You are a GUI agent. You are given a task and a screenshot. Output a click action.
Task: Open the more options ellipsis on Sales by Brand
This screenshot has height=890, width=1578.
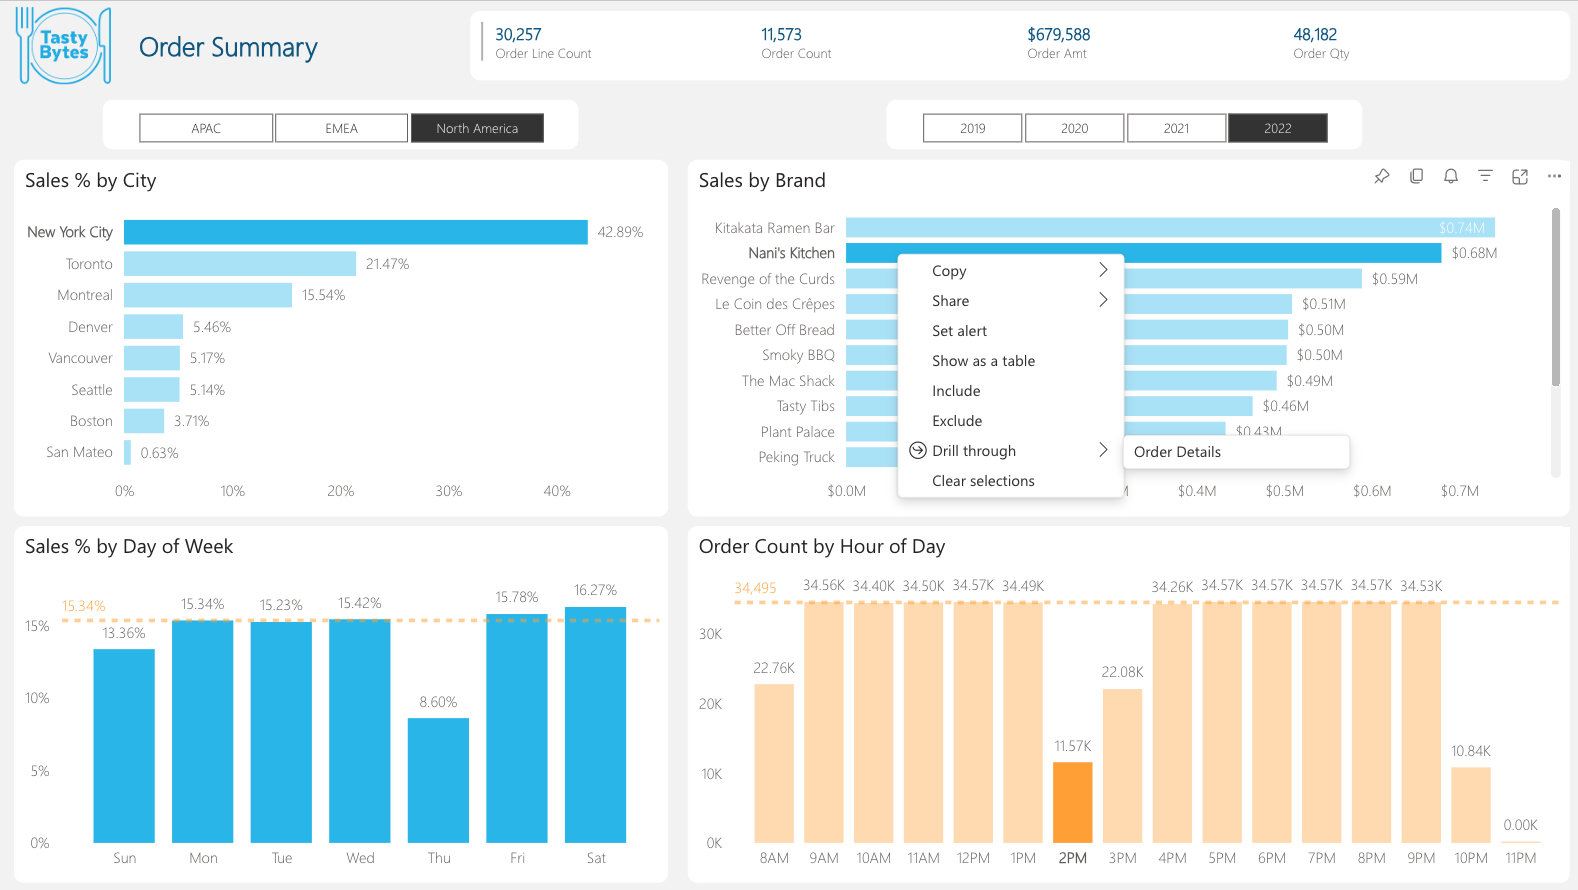click(1554, 176)
